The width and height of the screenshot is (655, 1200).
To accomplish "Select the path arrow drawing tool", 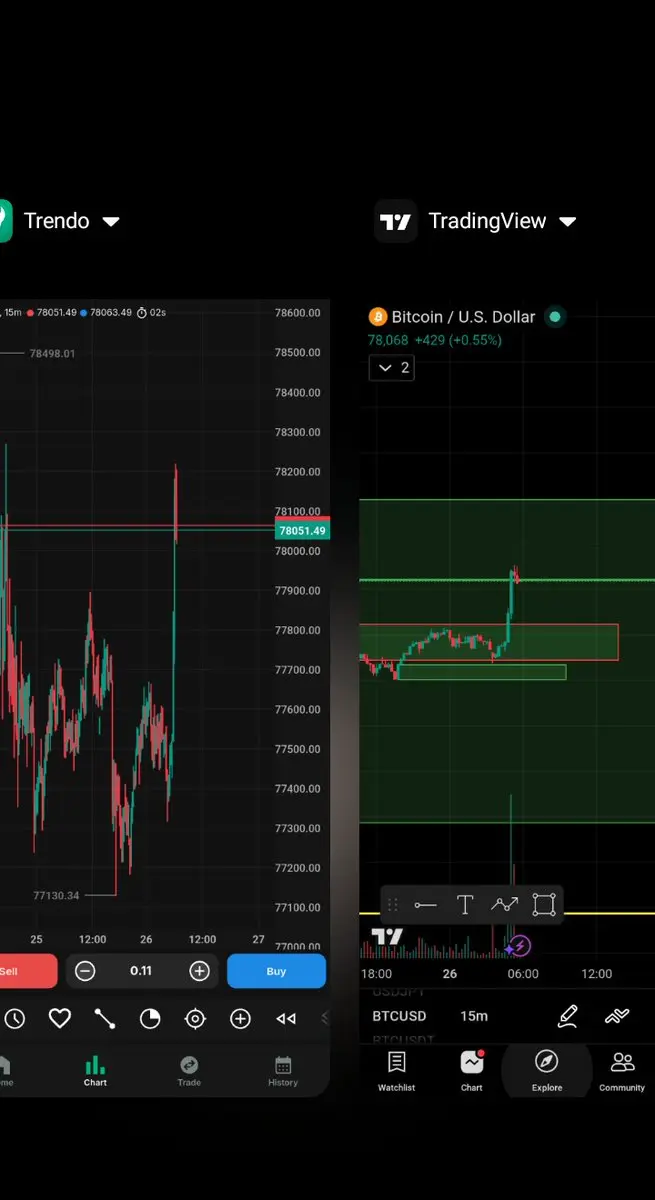I will click(504, 905).
